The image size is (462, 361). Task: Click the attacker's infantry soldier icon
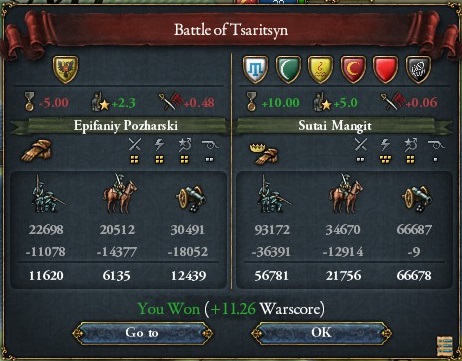pos(48,194)
